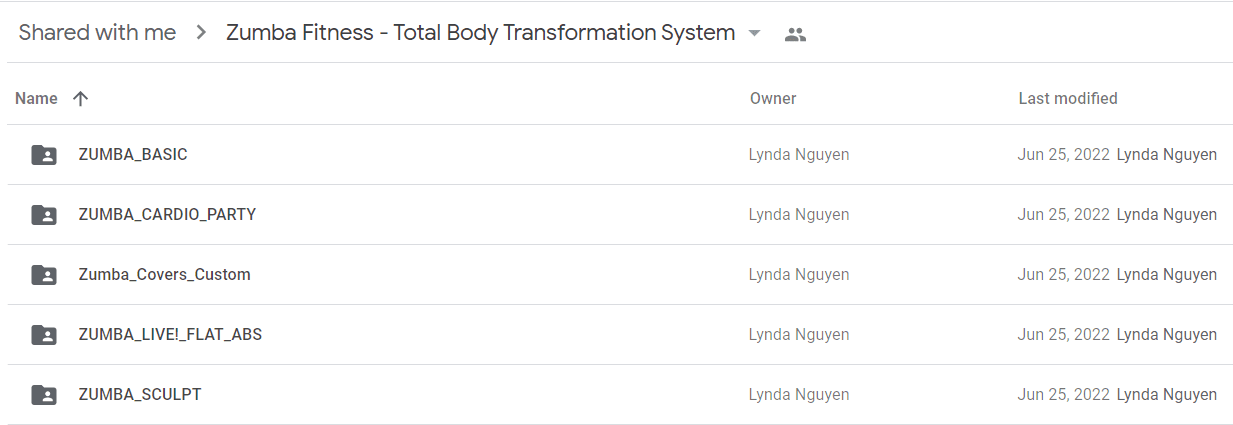Open the Zumba Fitness folder breadcrumb menu
Screen dimensions: 1233x425
tap(481, 33)
